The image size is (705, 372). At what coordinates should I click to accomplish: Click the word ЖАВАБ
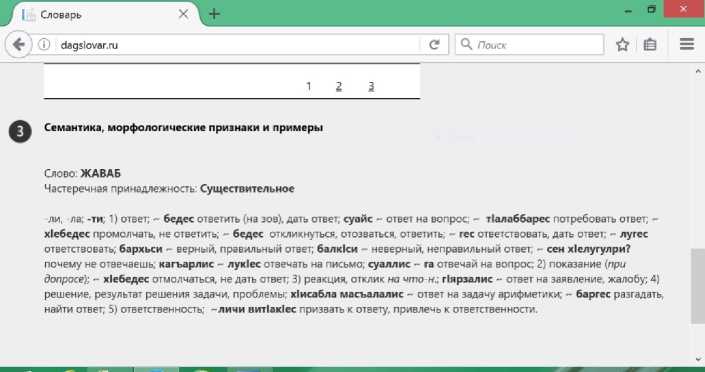(101, 173)
